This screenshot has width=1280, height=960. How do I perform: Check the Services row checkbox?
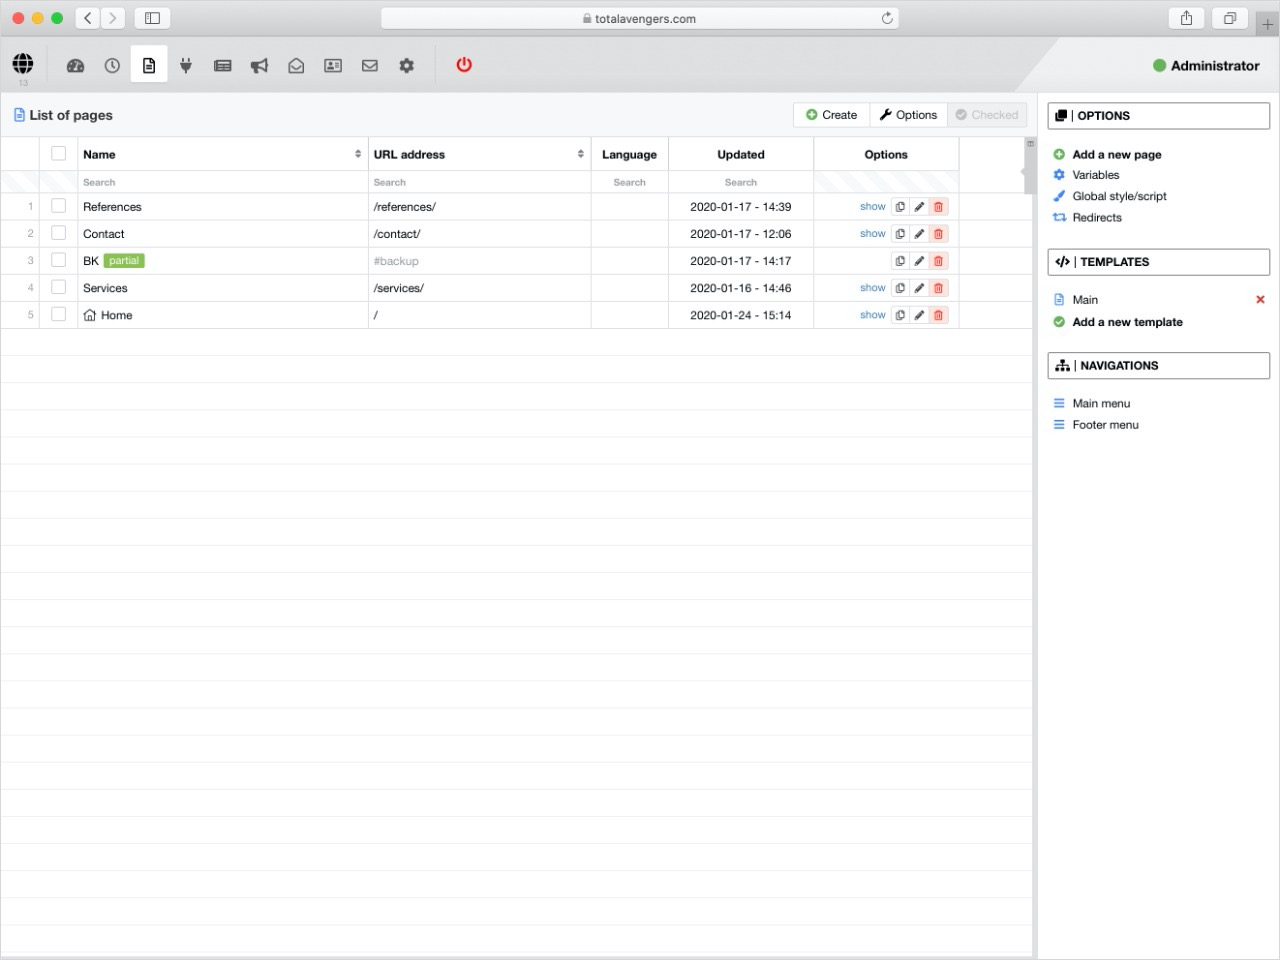(x=59, y=287)
